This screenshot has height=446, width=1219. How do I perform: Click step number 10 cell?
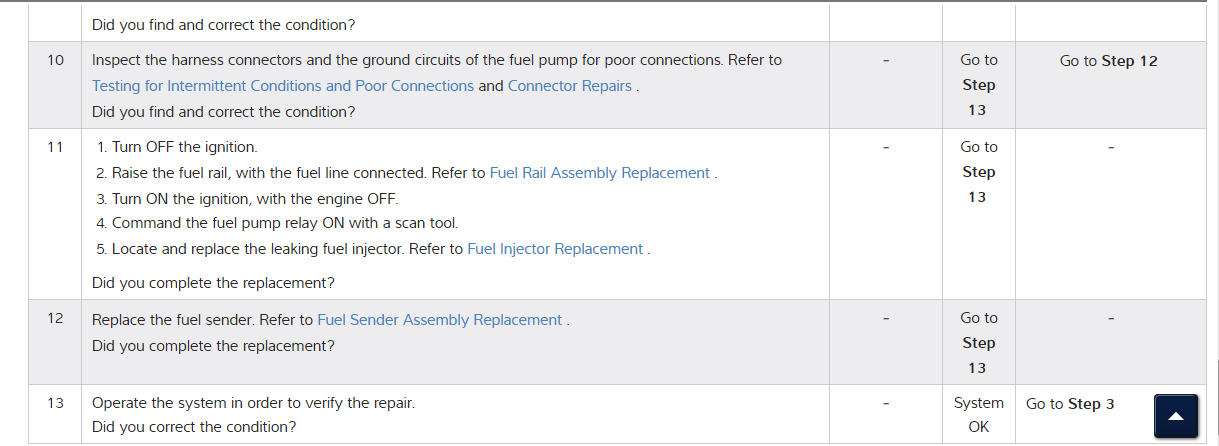56,61
